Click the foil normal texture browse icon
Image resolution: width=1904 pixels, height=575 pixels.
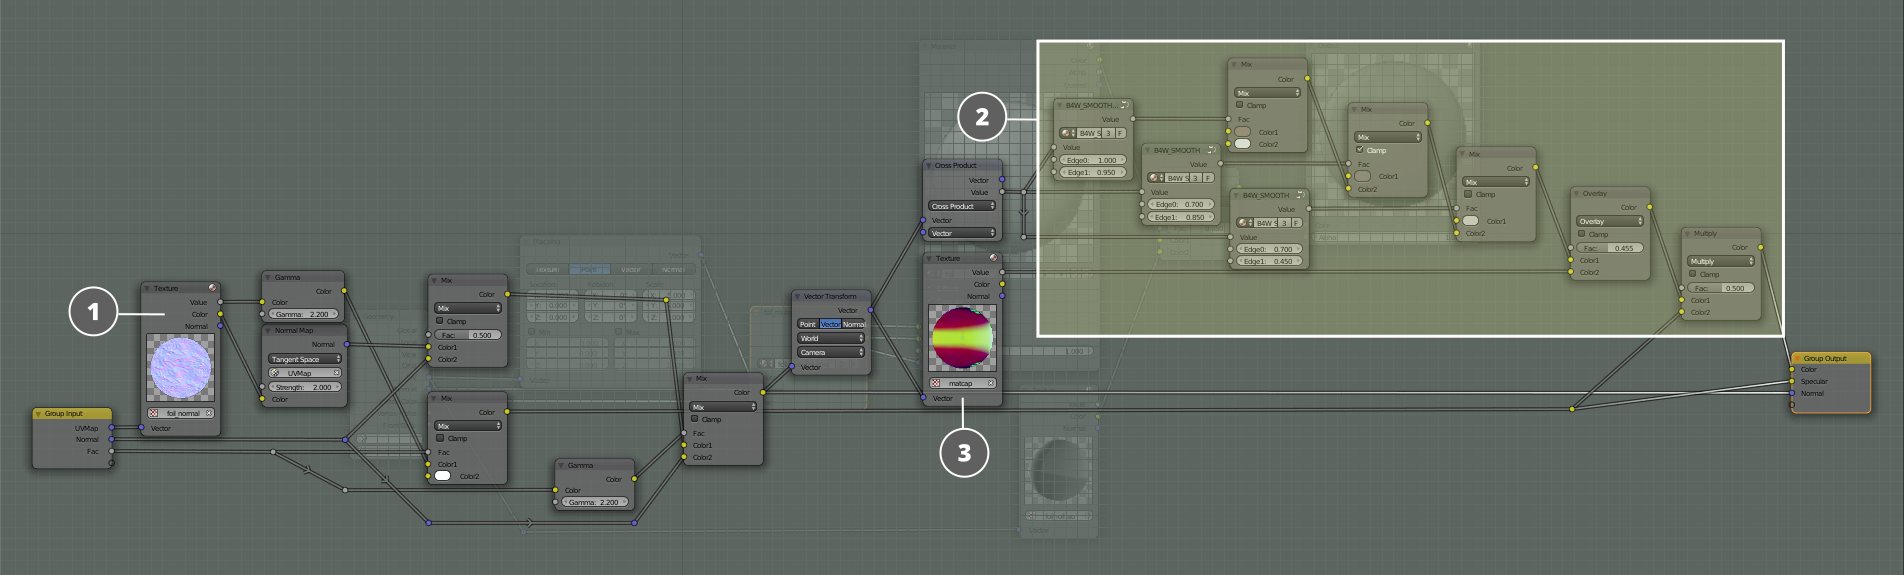[154, 413]
